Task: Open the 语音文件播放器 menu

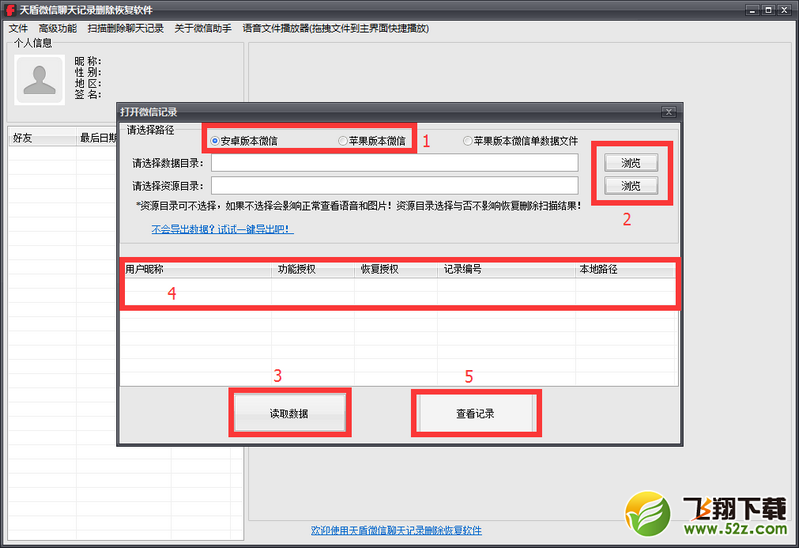Action: pyautogui.click(x=335, y=29)
